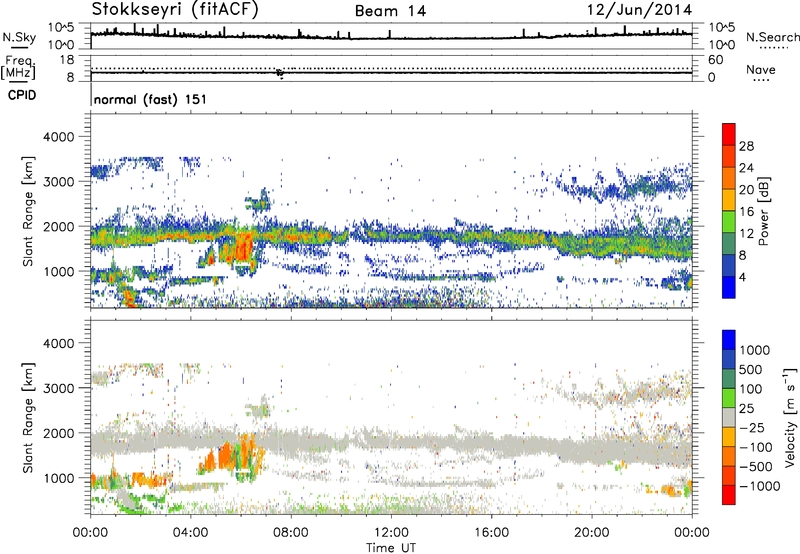Click the "Stokkseyri (fitACF)" plot title
Viewport: 800px width, 554px height.
175,9
